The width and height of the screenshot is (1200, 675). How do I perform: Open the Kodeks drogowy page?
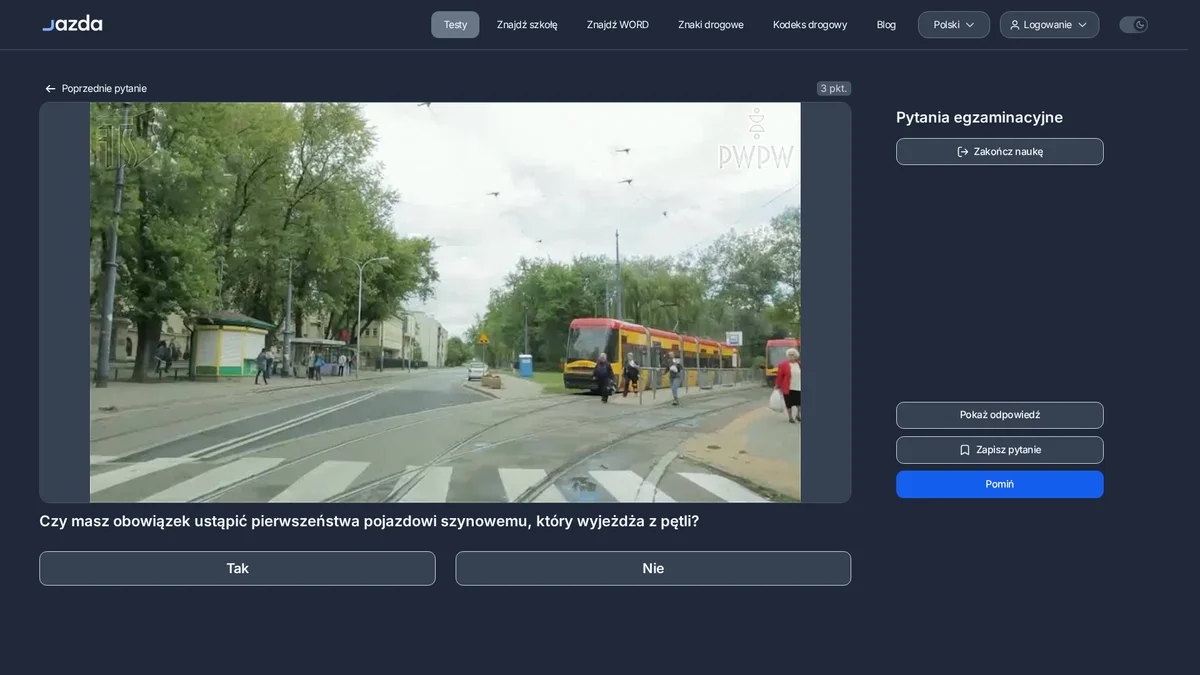pos(810,25)
